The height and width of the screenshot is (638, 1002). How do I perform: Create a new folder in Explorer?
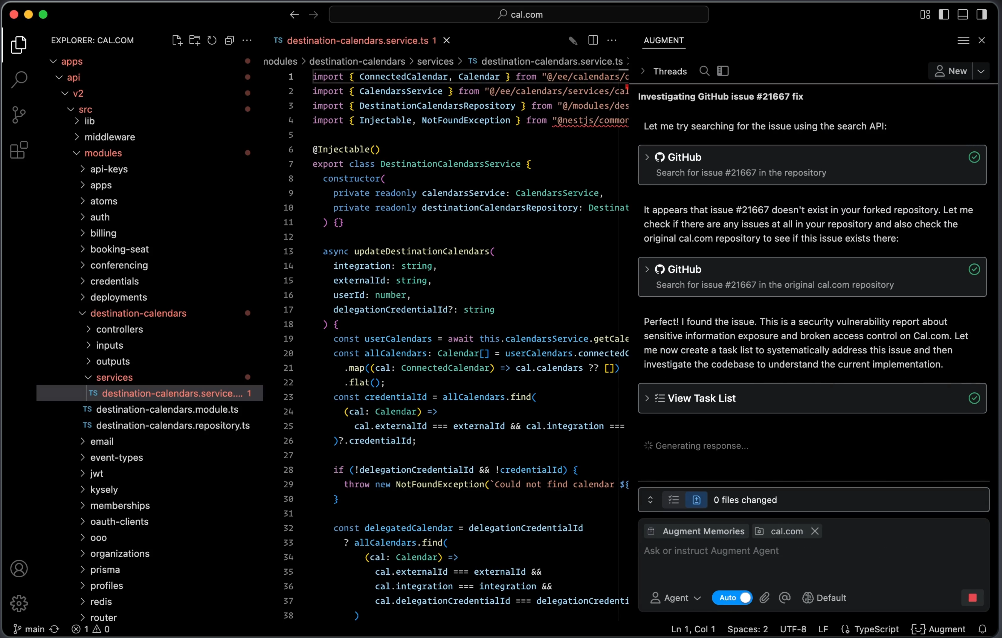[x=194, y=40]
